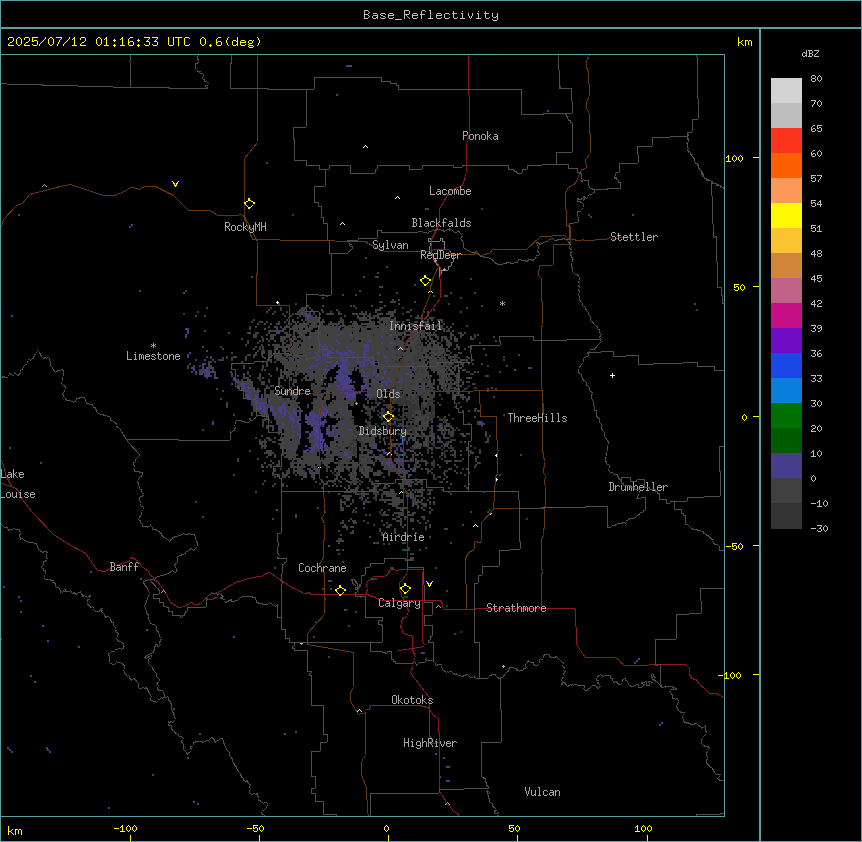
Task: Select the indigo legend swatch between 10 and 0
Action: [786, 466]
